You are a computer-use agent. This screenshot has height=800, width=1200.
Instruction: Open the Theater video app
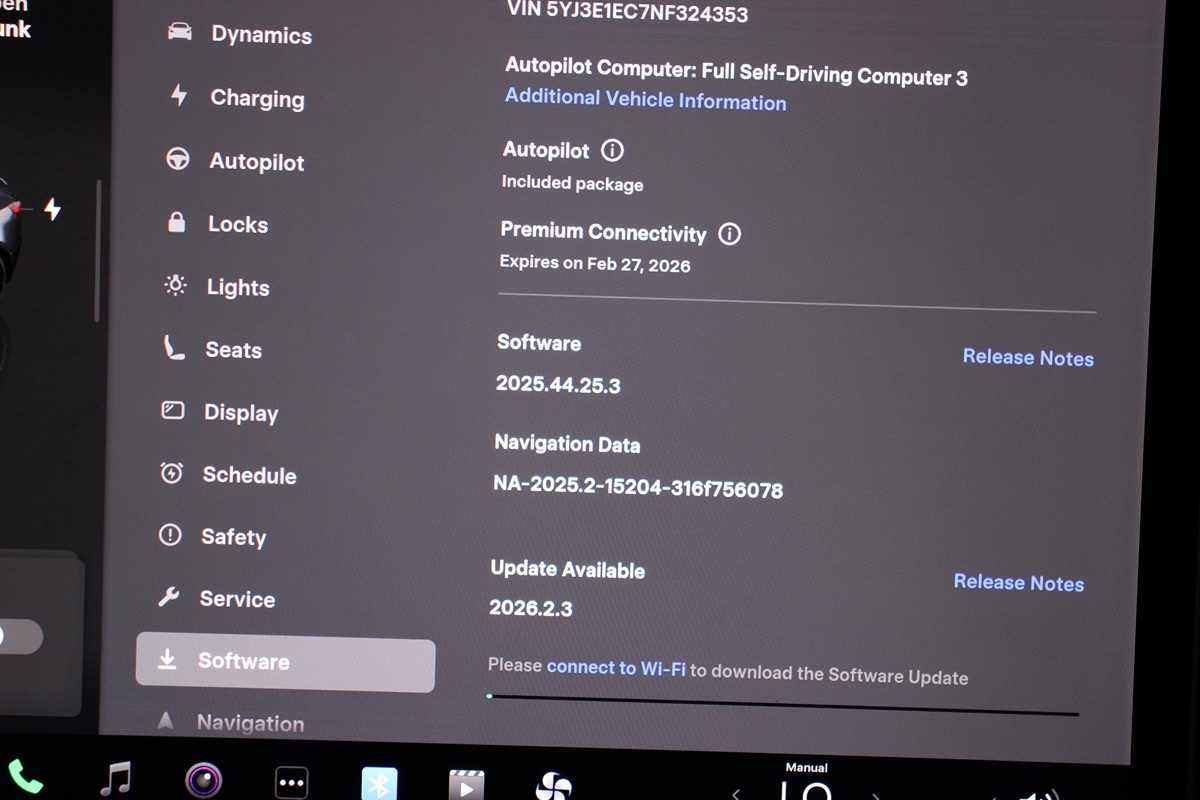(466, 785)
